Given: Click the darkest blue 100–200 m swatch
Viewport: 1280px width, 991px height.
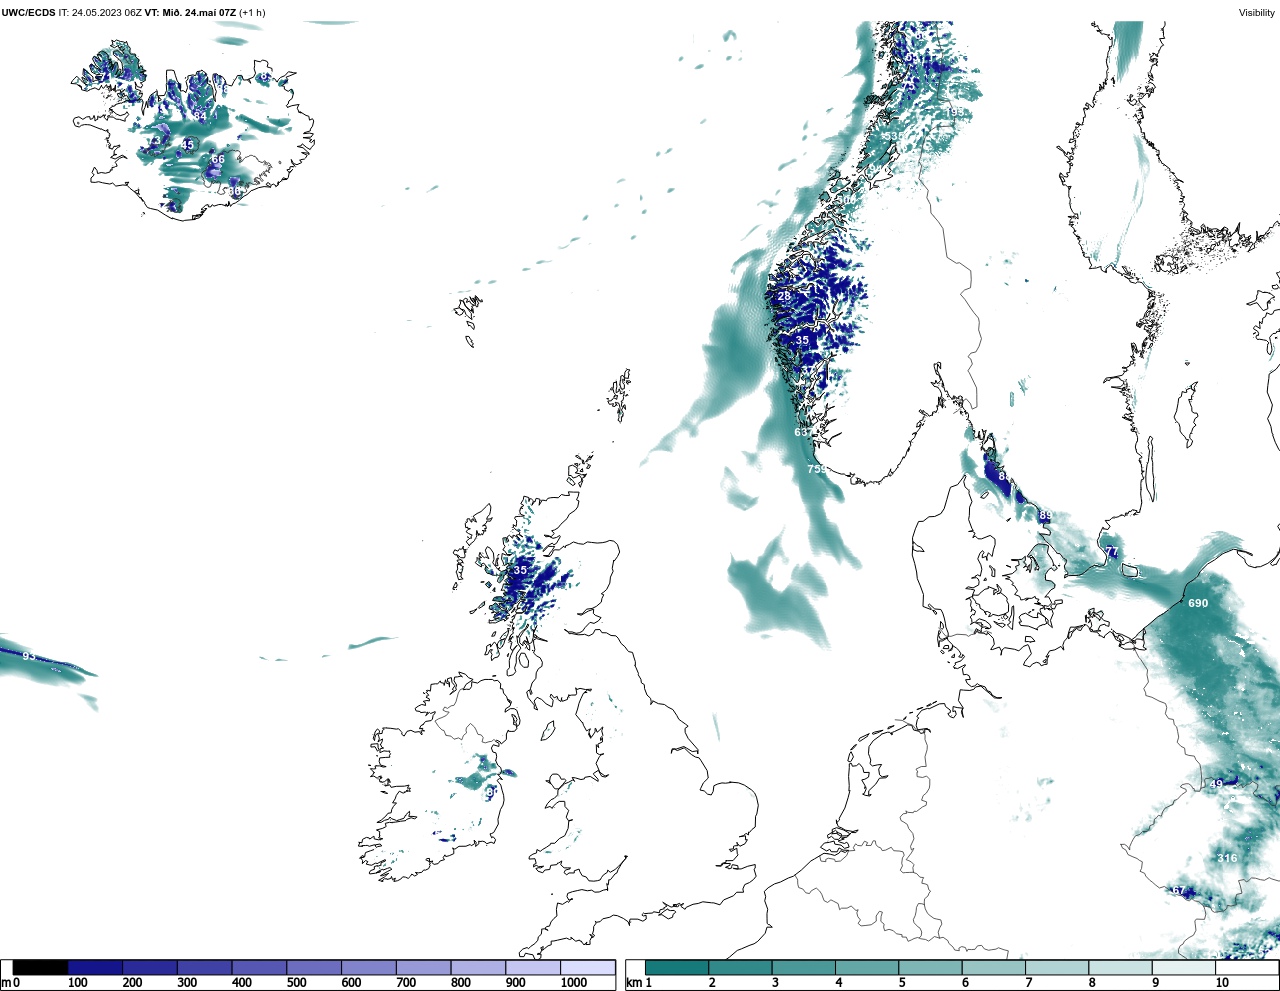Looking at the screenshot, I should point(95,967).
